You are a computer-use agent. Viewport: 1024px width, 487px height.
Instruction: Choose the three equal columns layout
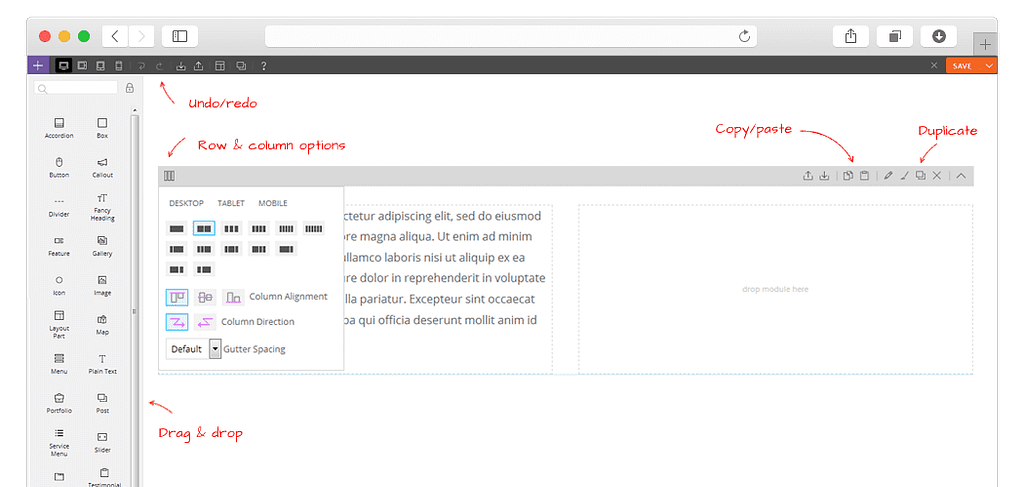coord(231,228)
